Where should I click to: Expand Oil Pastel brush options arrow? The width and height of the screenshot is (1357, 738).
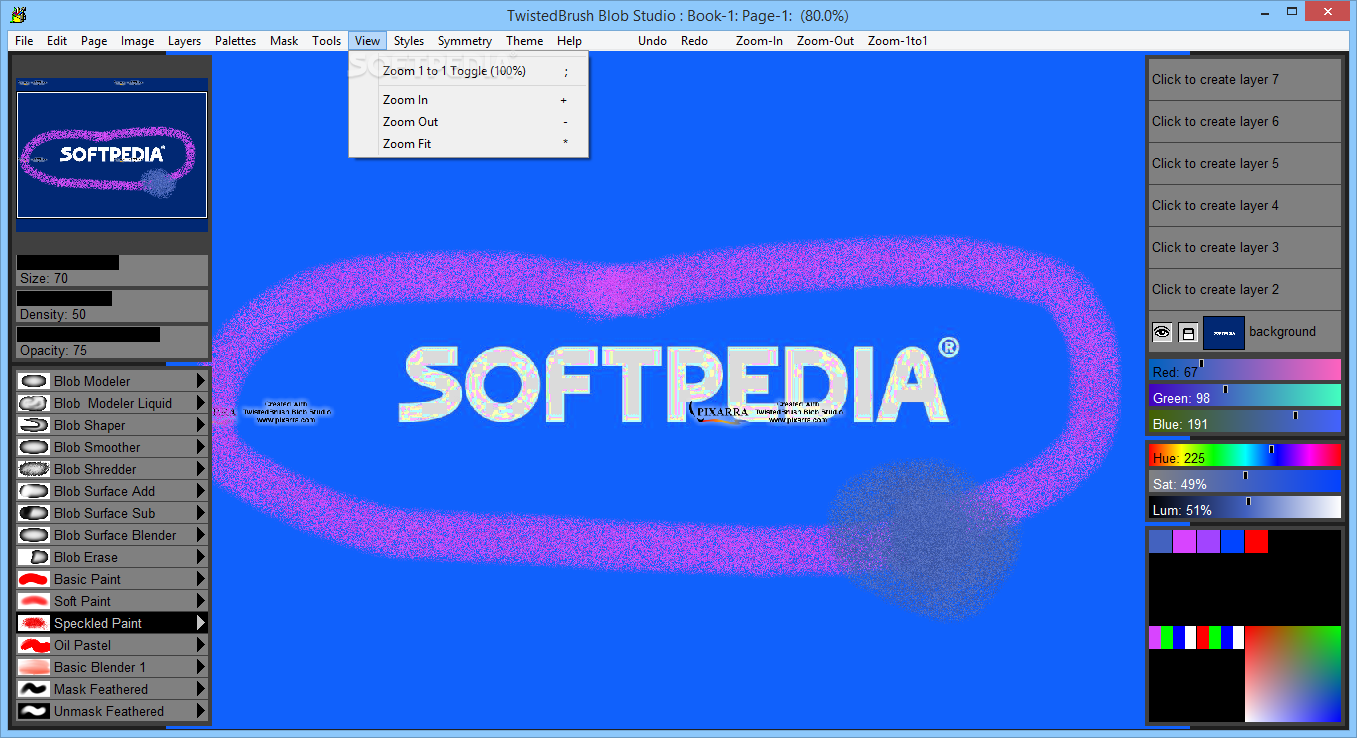click(201, 645)
